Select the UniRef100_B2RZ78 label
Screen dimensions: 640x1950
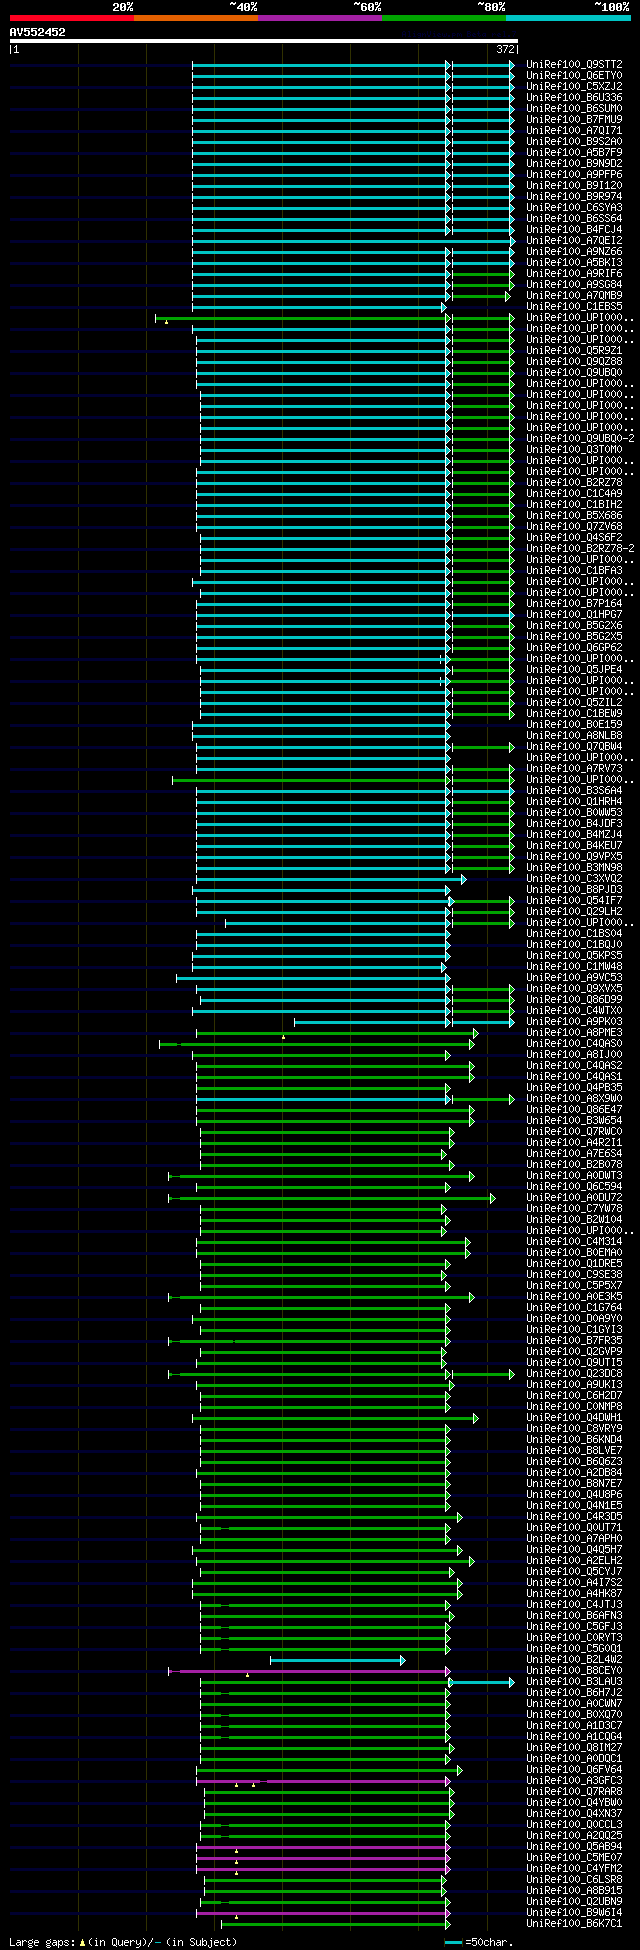pyautogui.click(x=574, y=482)
